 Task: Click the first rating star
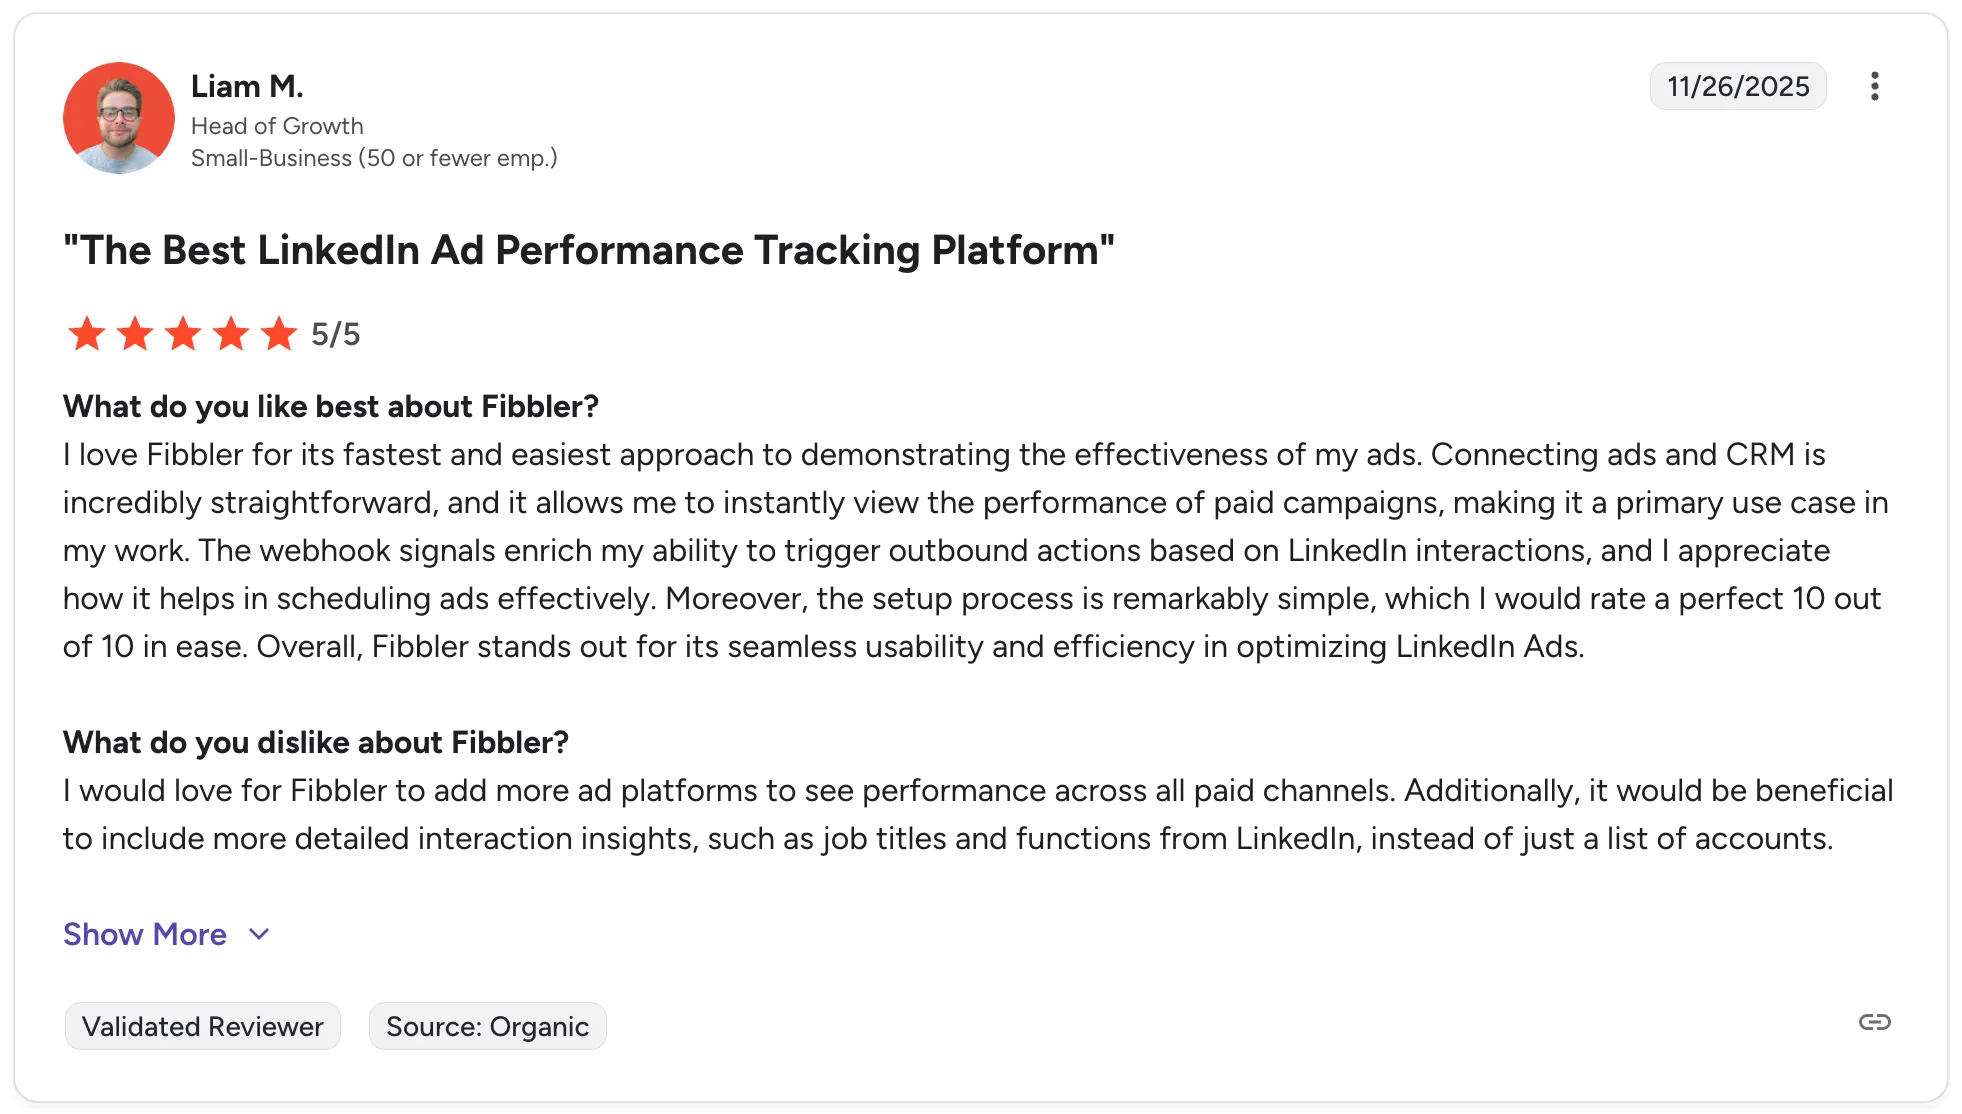pos(87,334)
